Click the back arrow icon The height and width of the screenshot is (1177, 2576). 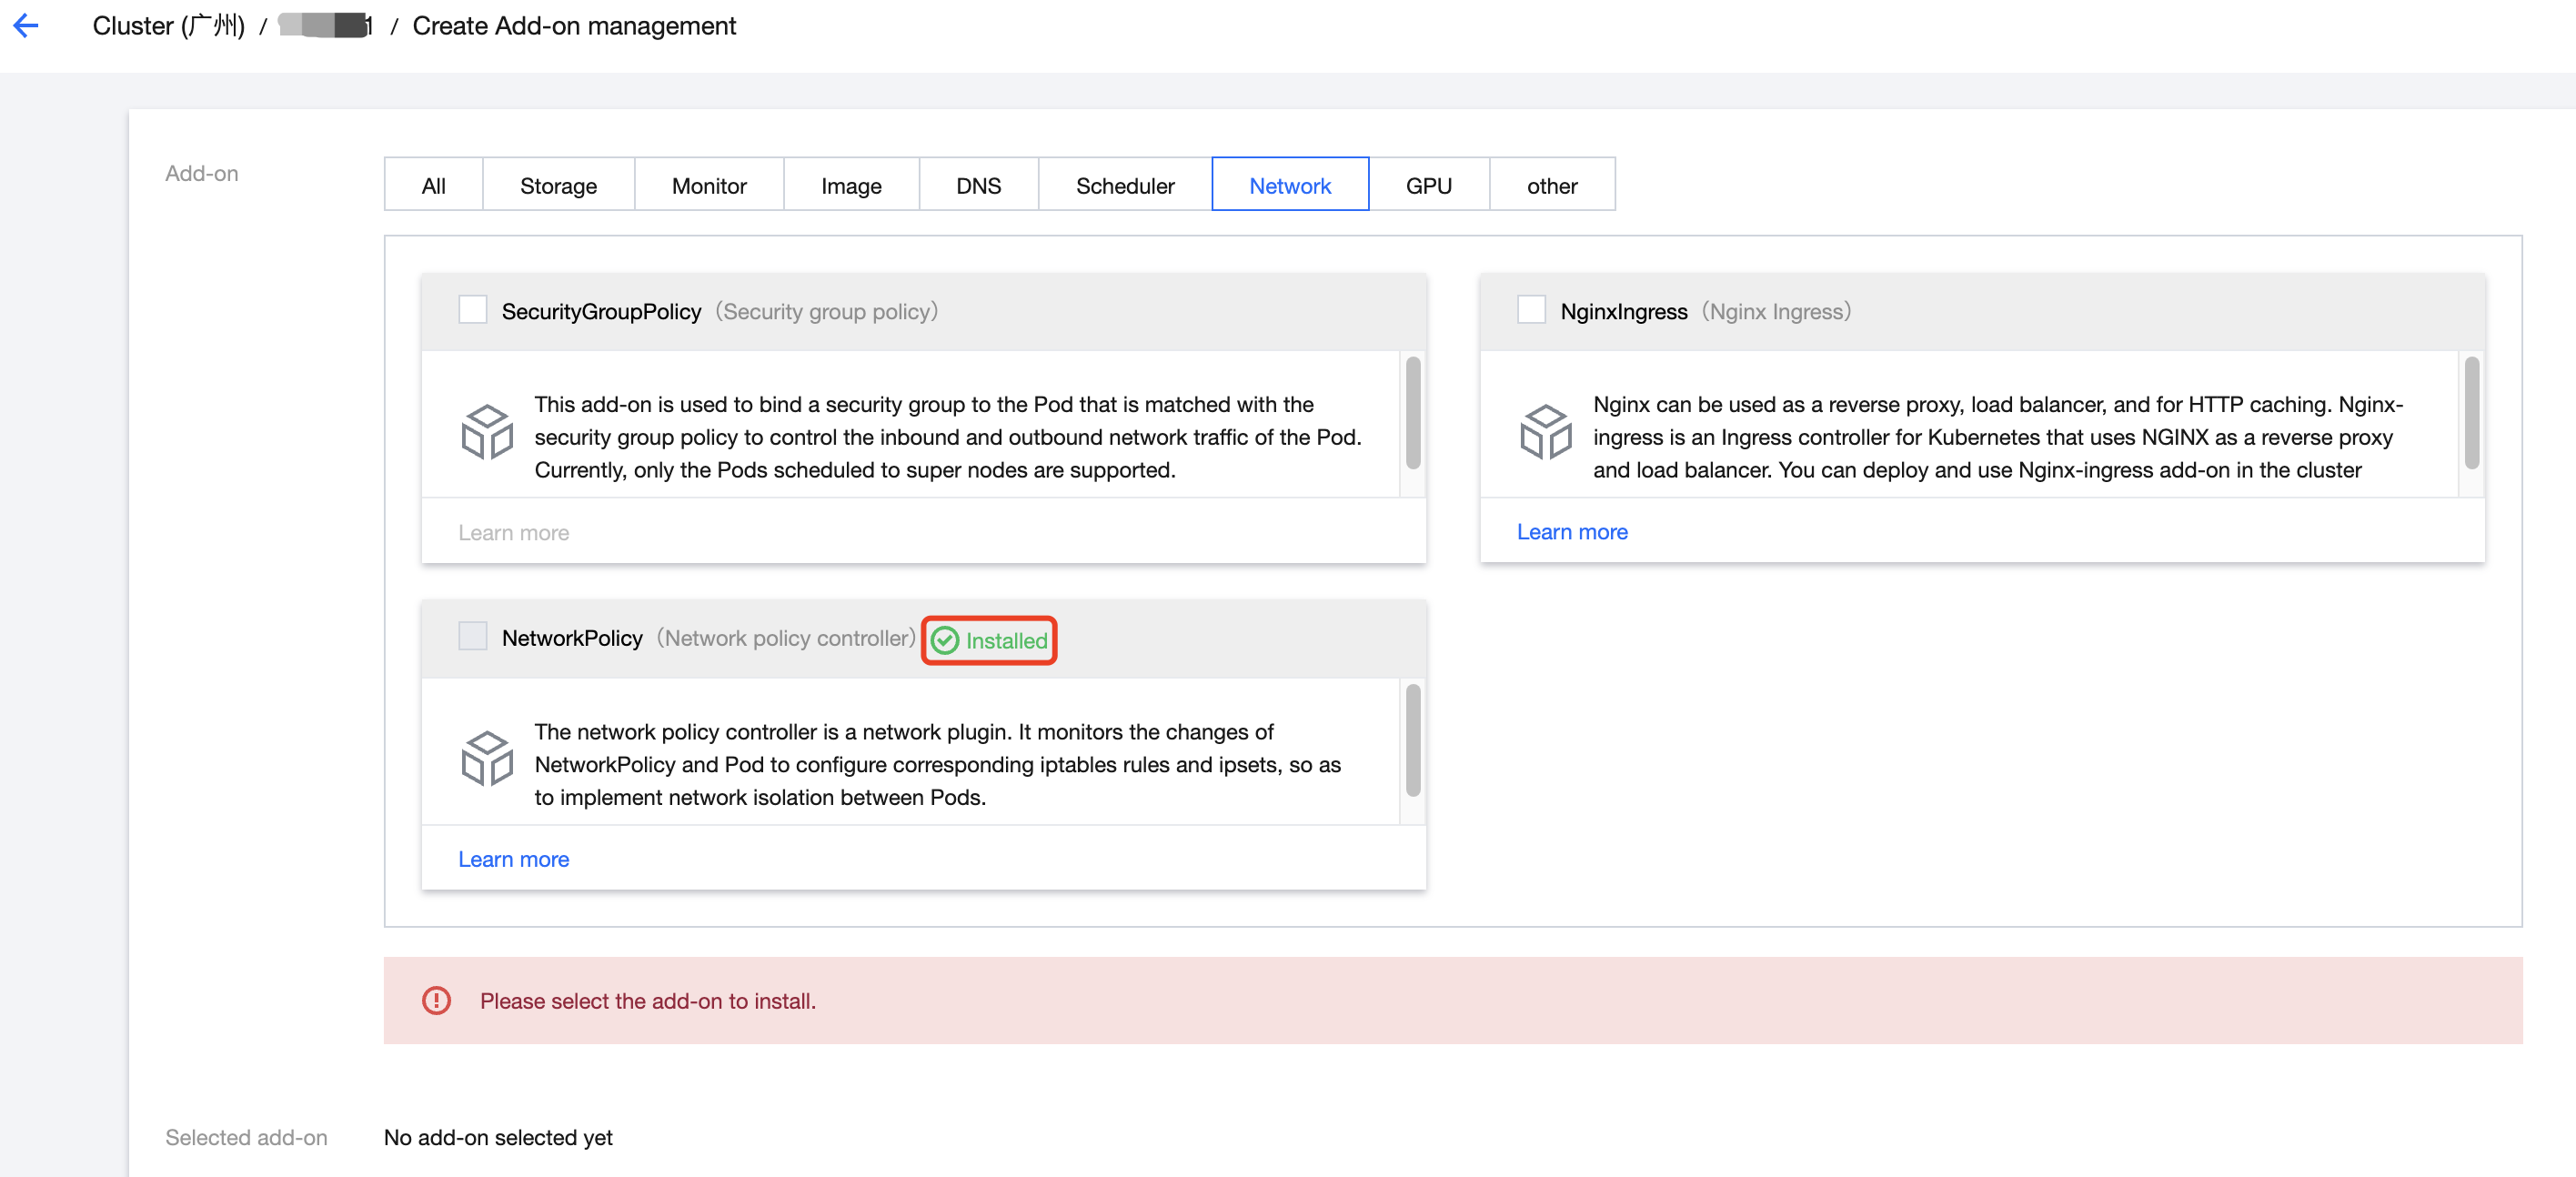pos(26,26)
